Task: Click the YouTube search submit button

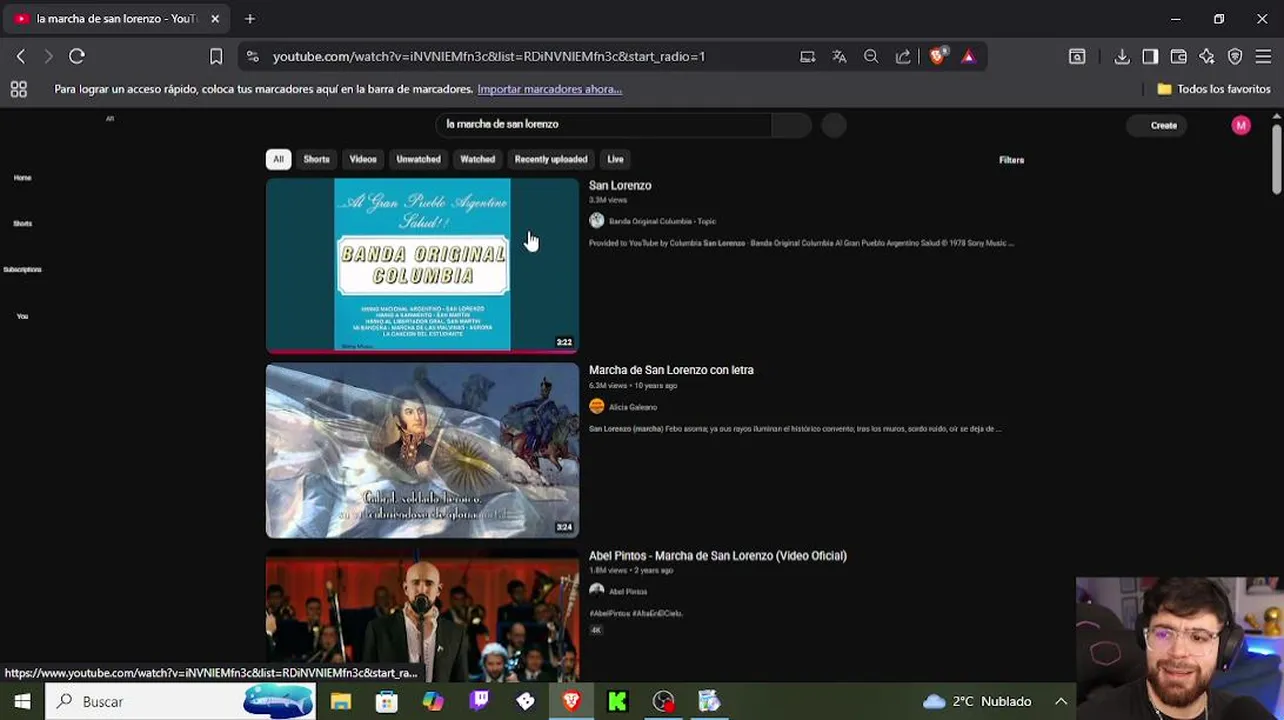Action: click(x=791, y=124)
